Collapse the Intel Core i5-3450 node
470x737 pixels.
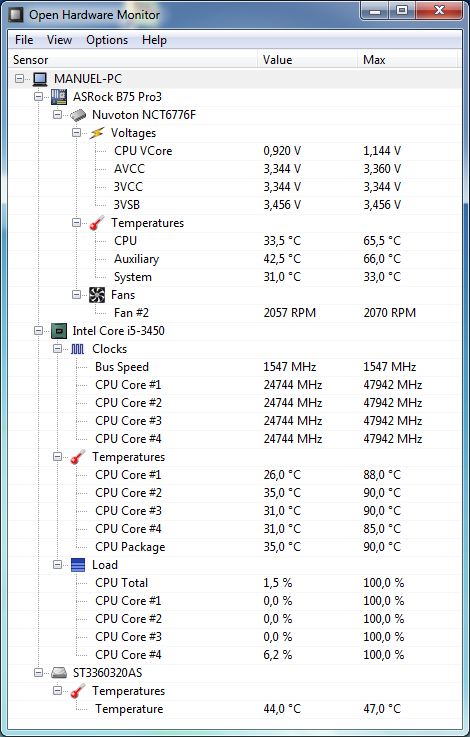pos(39,331)
